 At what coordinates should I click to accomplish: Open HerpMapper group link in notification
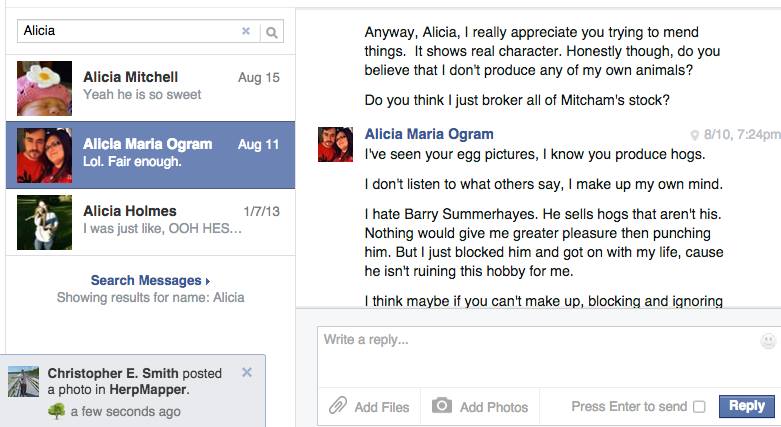pyautogui.click(x=147, y=390)
